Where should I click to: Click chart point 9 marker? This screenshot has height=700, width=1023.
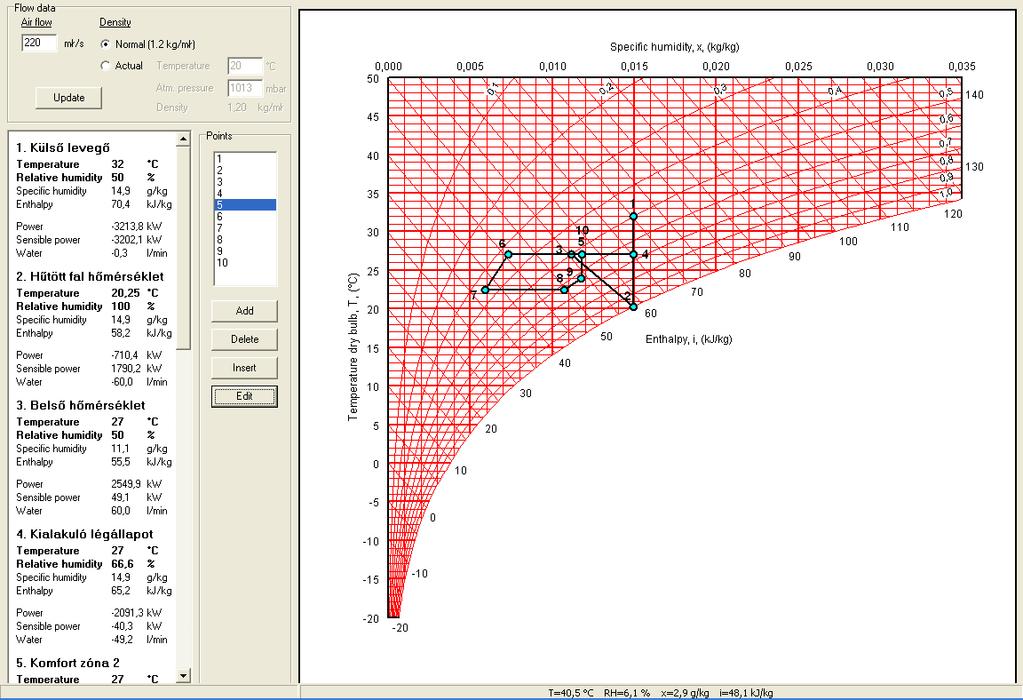point(581,279)
